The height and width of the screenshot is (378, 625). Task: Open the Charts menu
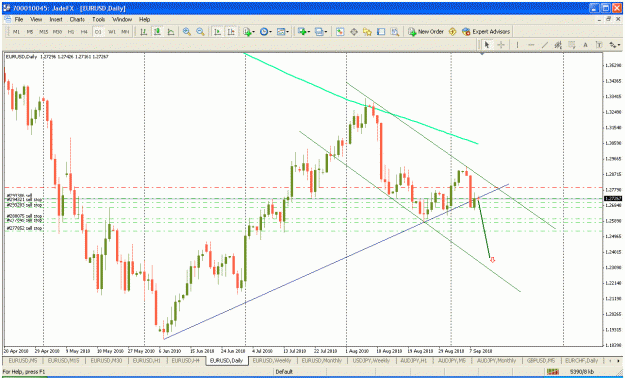point(77,19)
